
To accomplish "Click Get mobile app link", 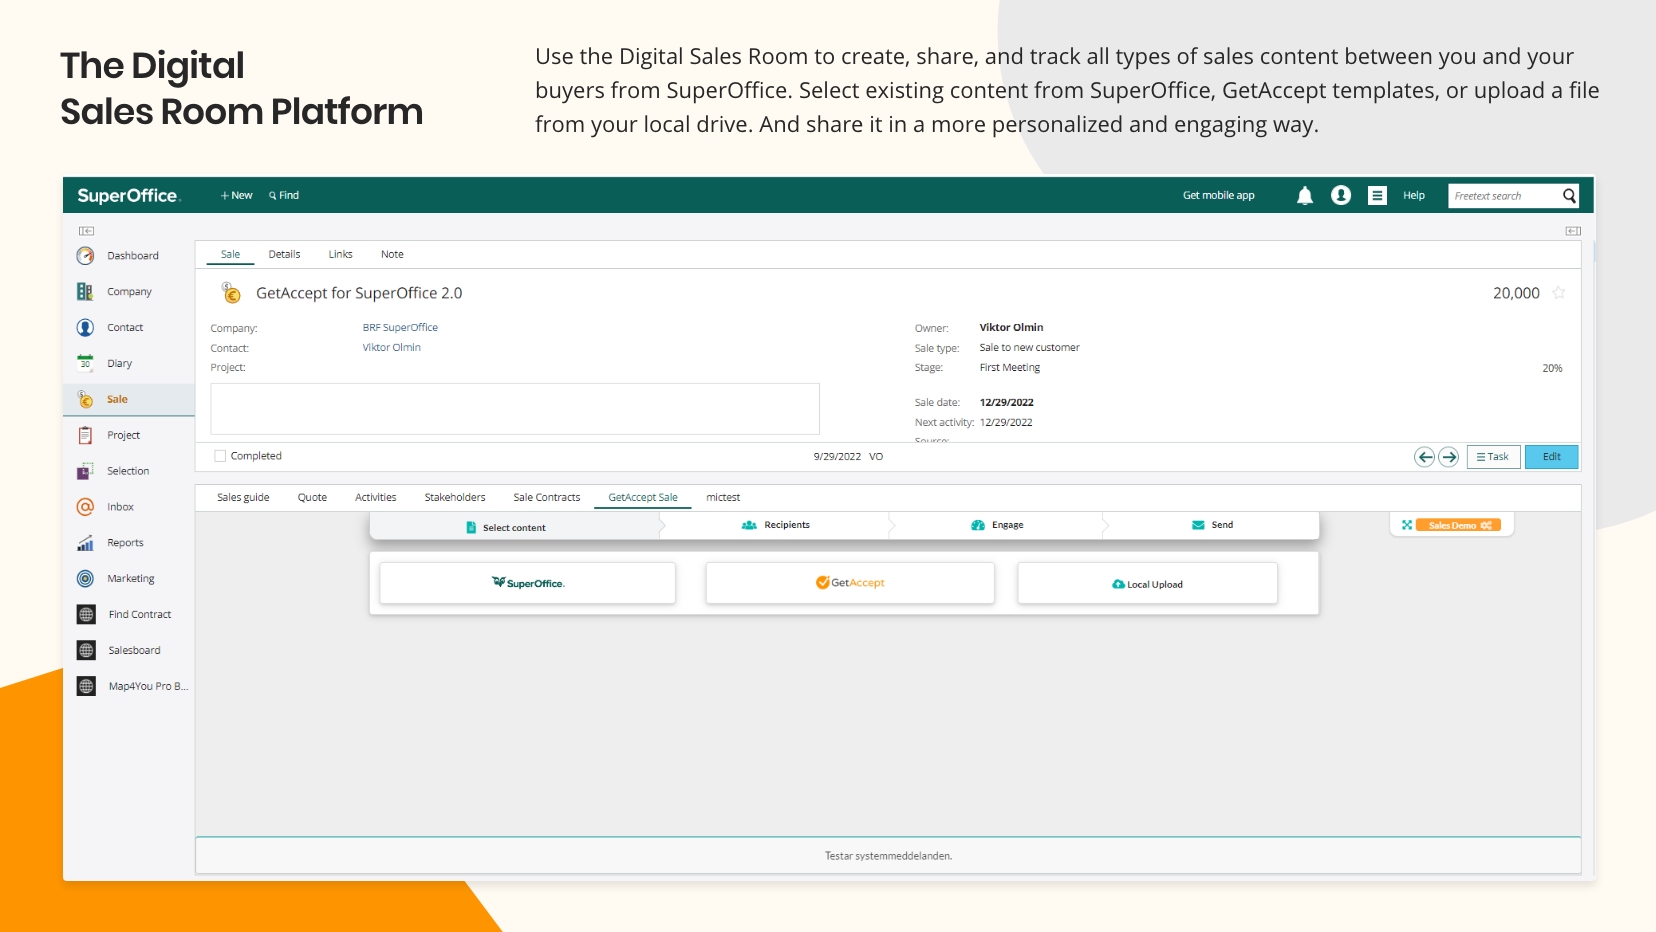I will point(1218,196).
